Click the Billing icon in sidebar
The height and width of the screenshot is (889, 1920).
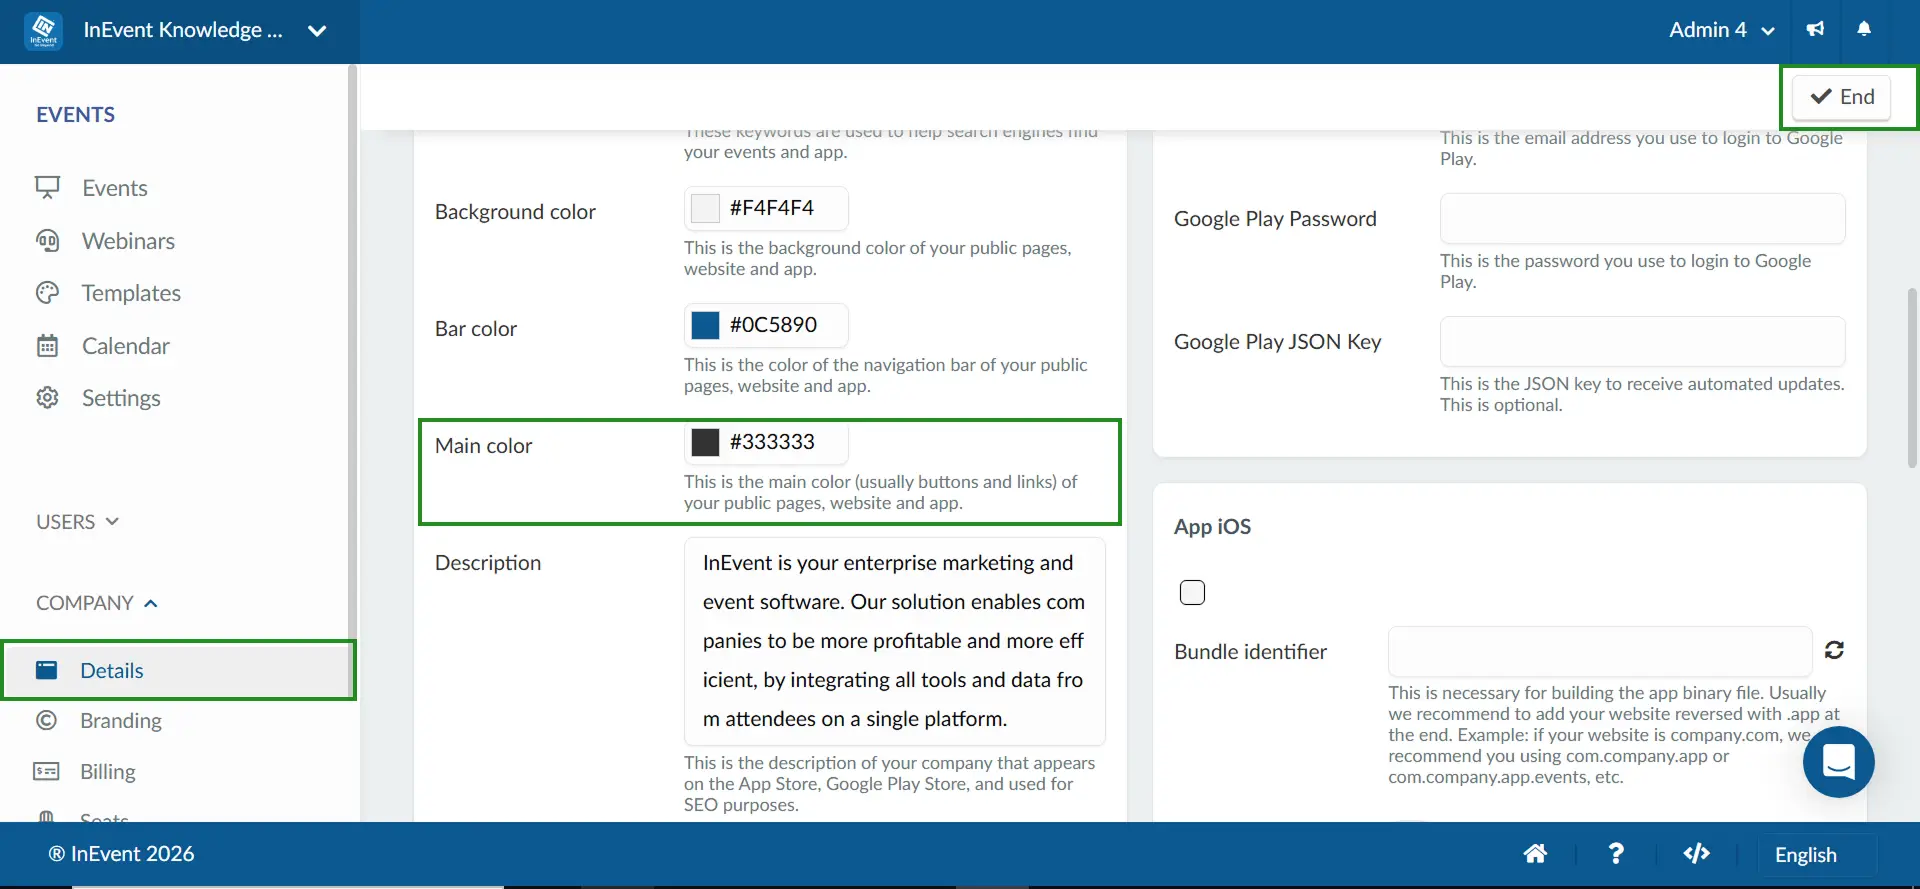coord(47,771)
